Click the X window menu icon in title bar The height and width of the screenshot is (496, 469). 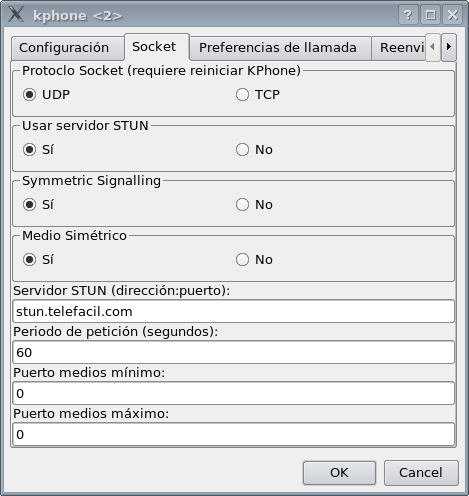click(16, 15)
